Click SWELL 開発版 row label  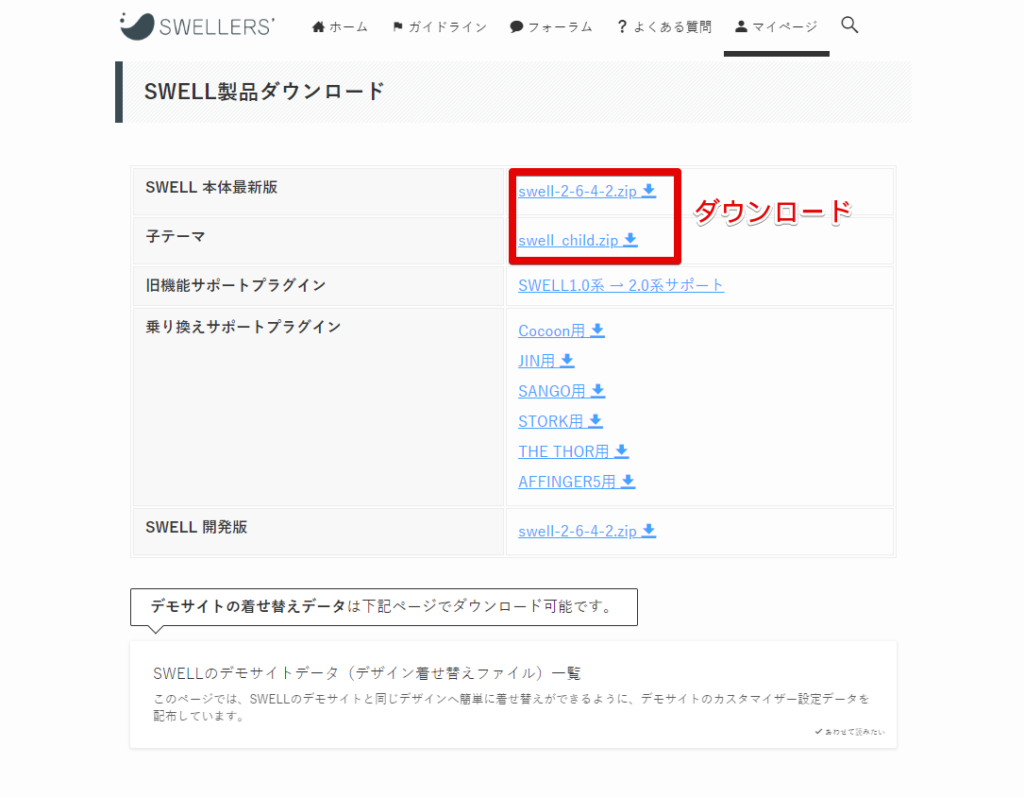(x=196, y=527)
